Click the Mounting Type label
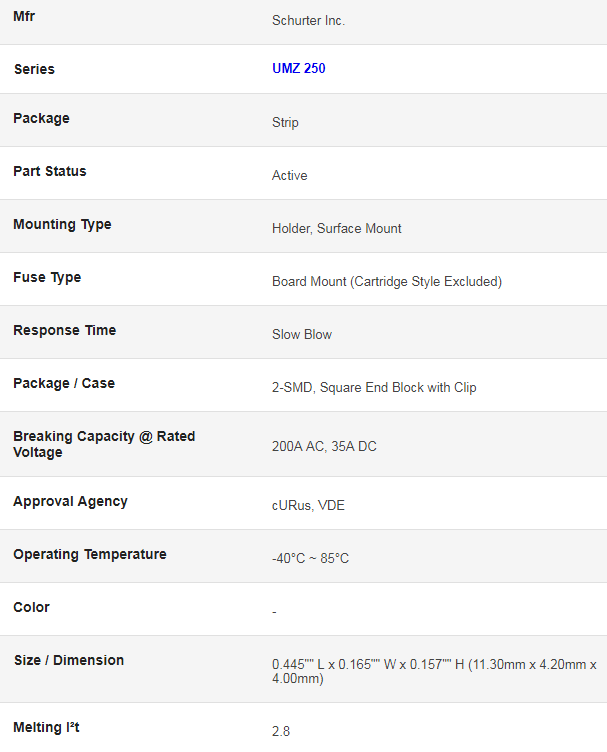This screenshot has height=752, width=607. click(x=62, y=224)
